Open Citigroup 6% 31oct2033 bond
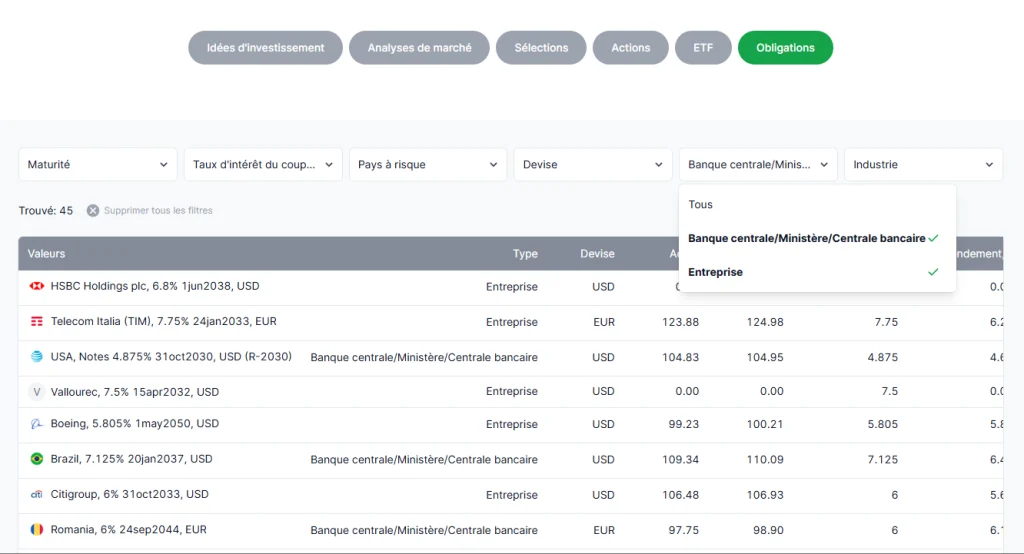This screenshot has height=554, width=1024. (129, 495)
